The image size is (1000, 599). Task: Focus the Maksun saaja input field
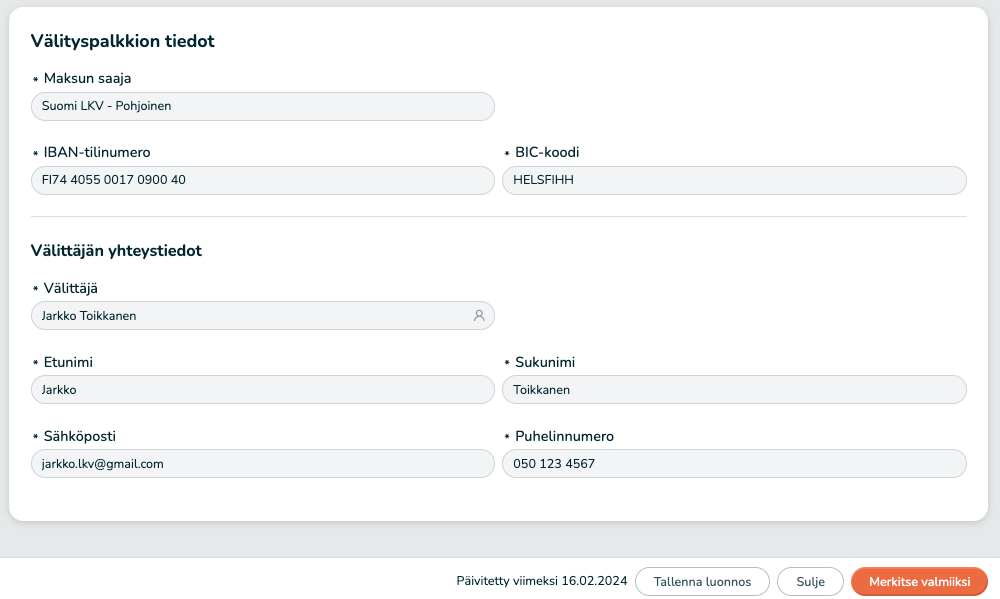[262, 106]
